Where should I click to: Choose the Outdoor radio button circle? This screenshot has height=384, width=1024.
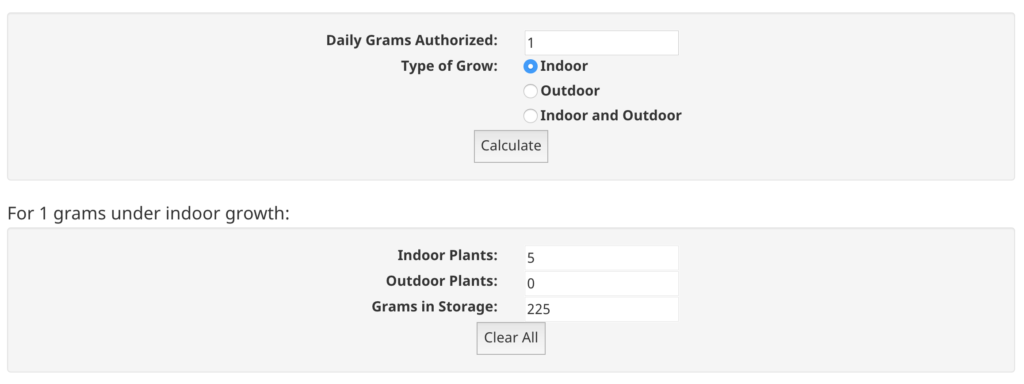(x=531, y=91)
